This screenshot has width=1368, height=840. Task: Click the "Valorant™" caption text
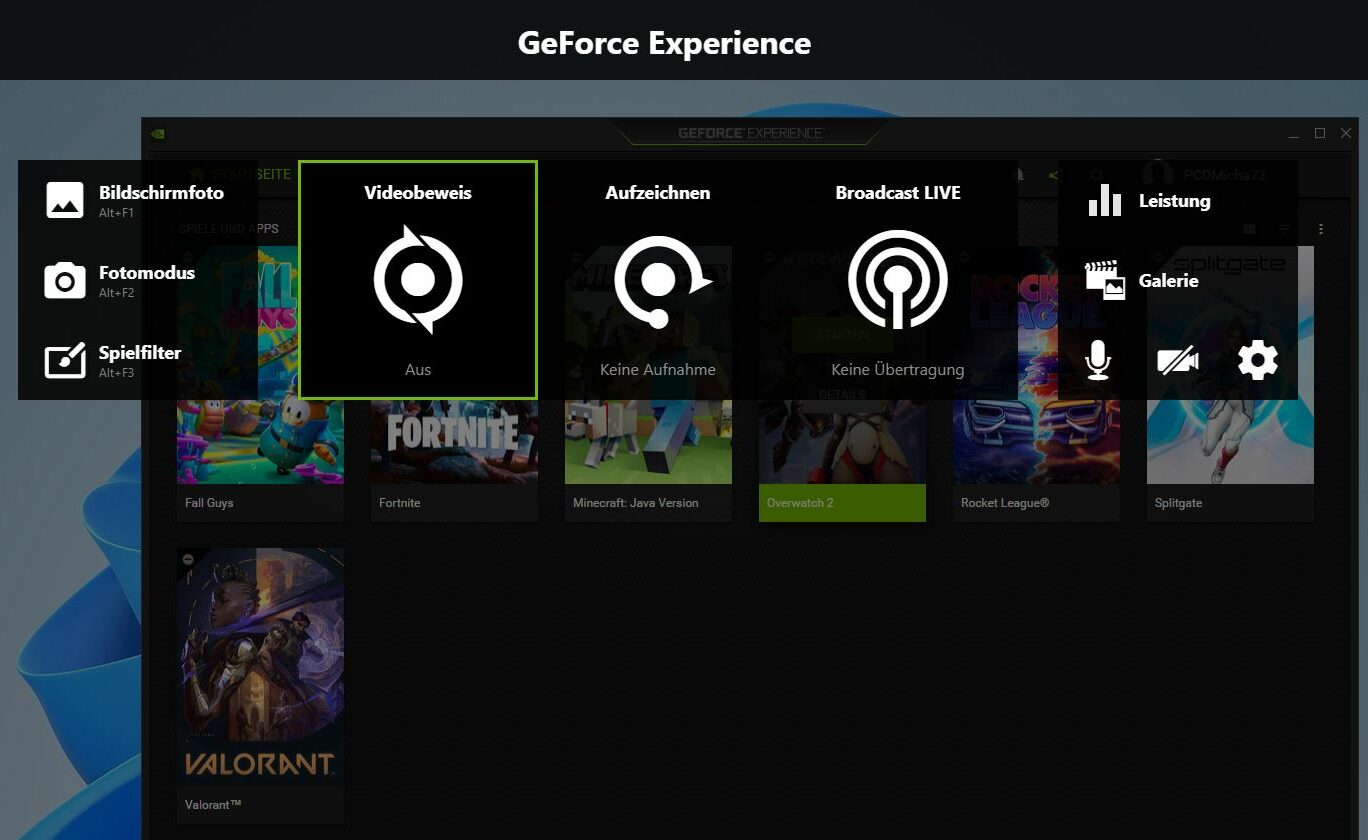pyautogui.click(x=213, y=805)
